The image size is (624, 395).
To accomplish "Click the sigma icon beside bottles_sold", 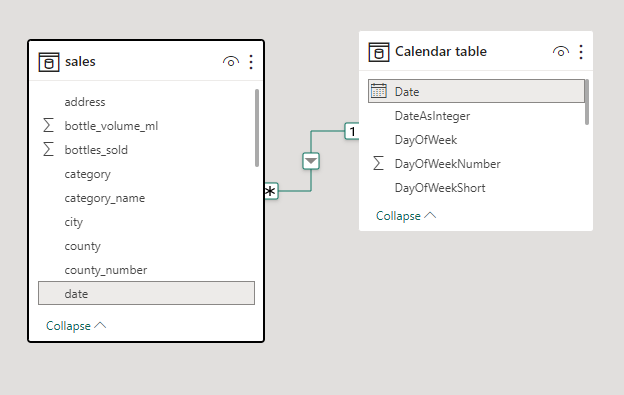I will click(x=48, y=150).
